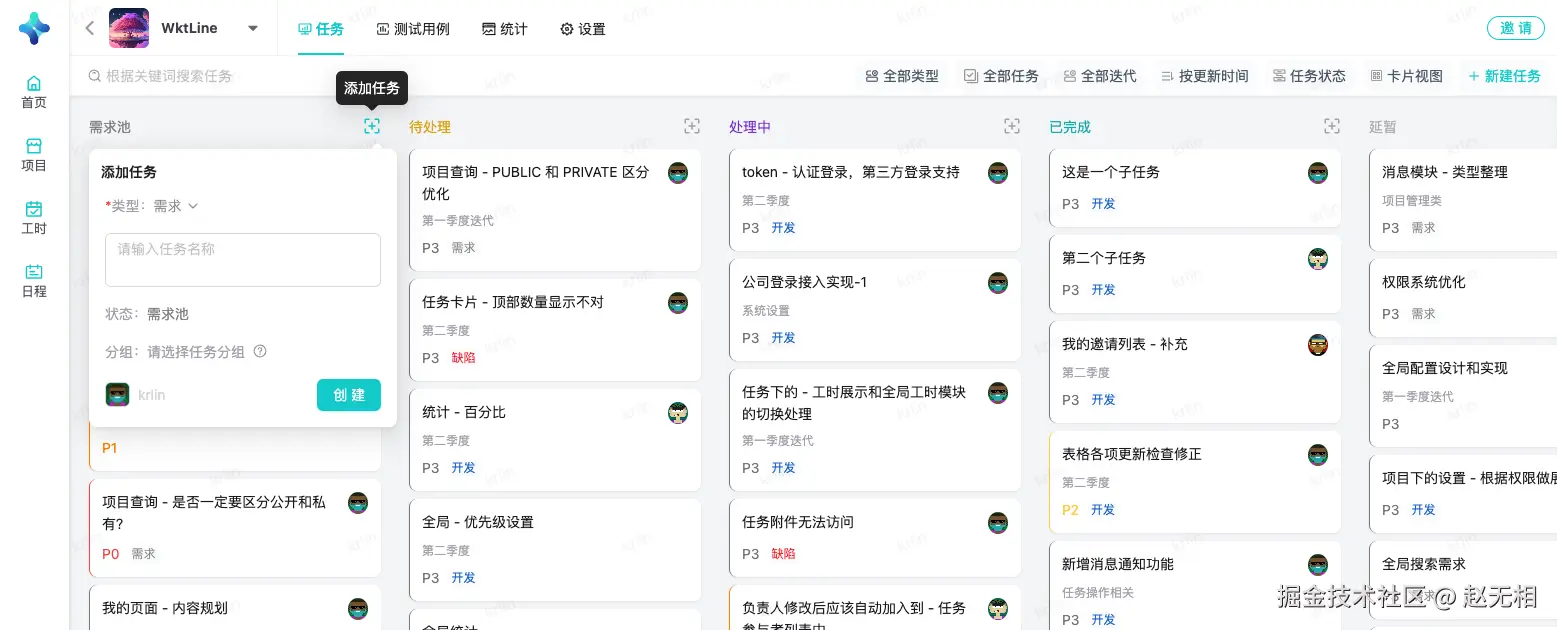Screen dimensions: 1557x630
Task: Open the 全部任务 filter
Action: [1001, 76]
